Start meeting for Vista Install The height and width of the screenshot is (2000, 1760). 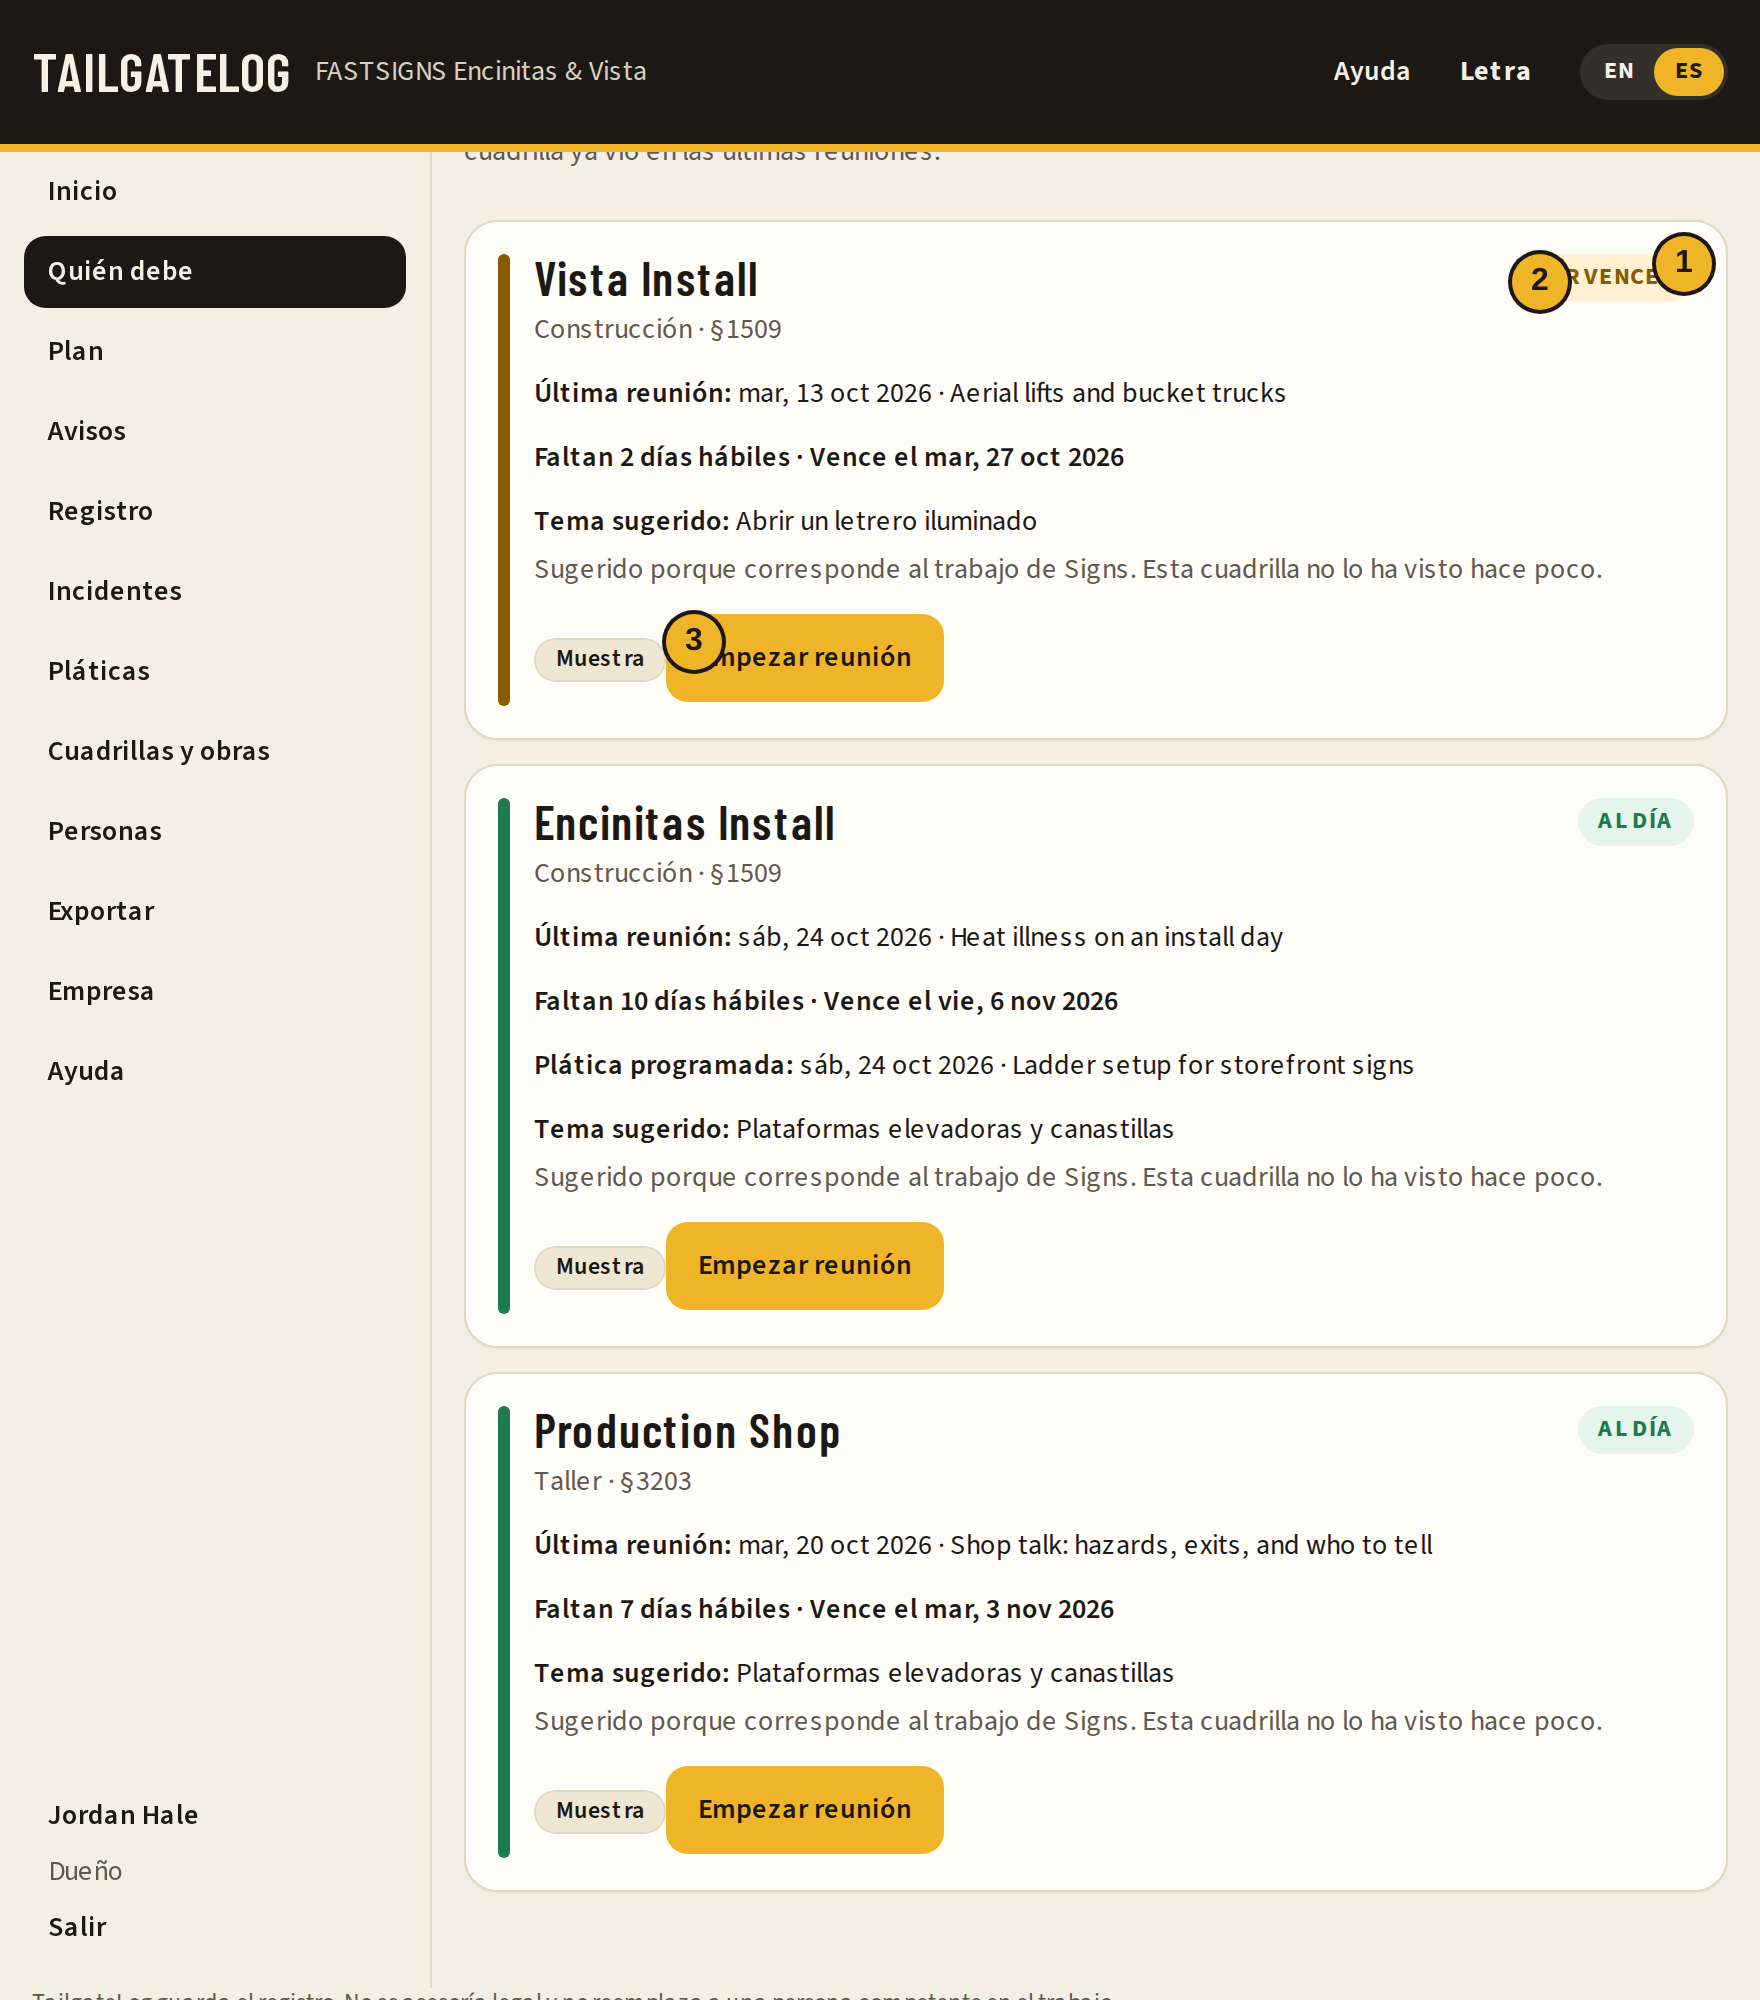pos(805,658)
